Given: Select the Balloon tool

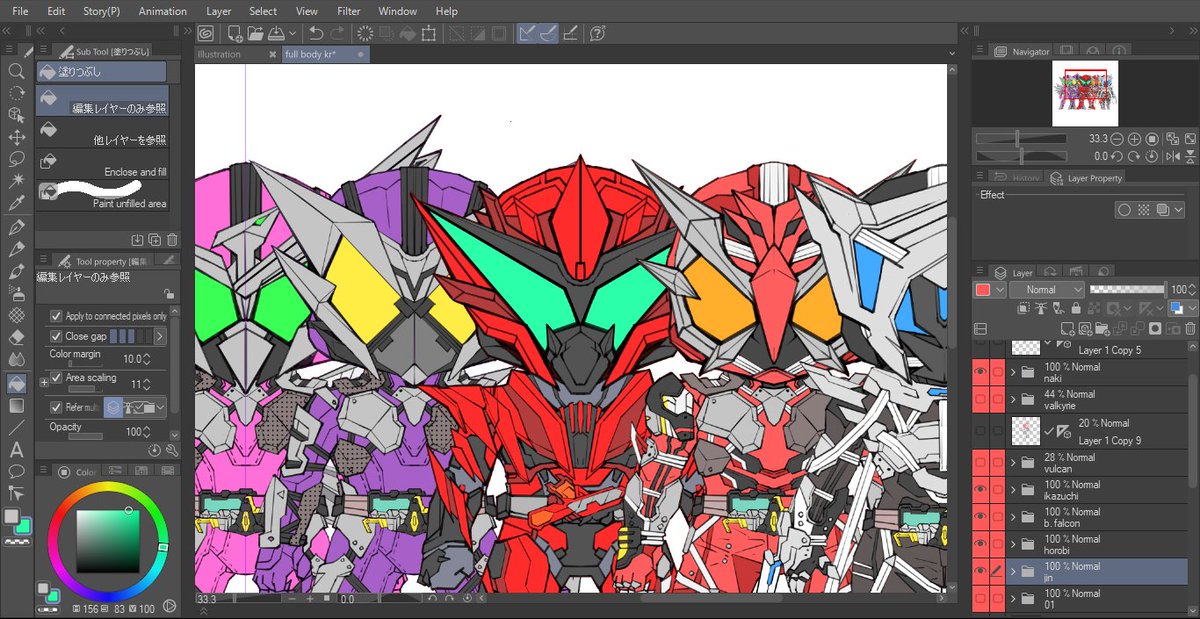Looking at the screenshot, I should point(17,470).
